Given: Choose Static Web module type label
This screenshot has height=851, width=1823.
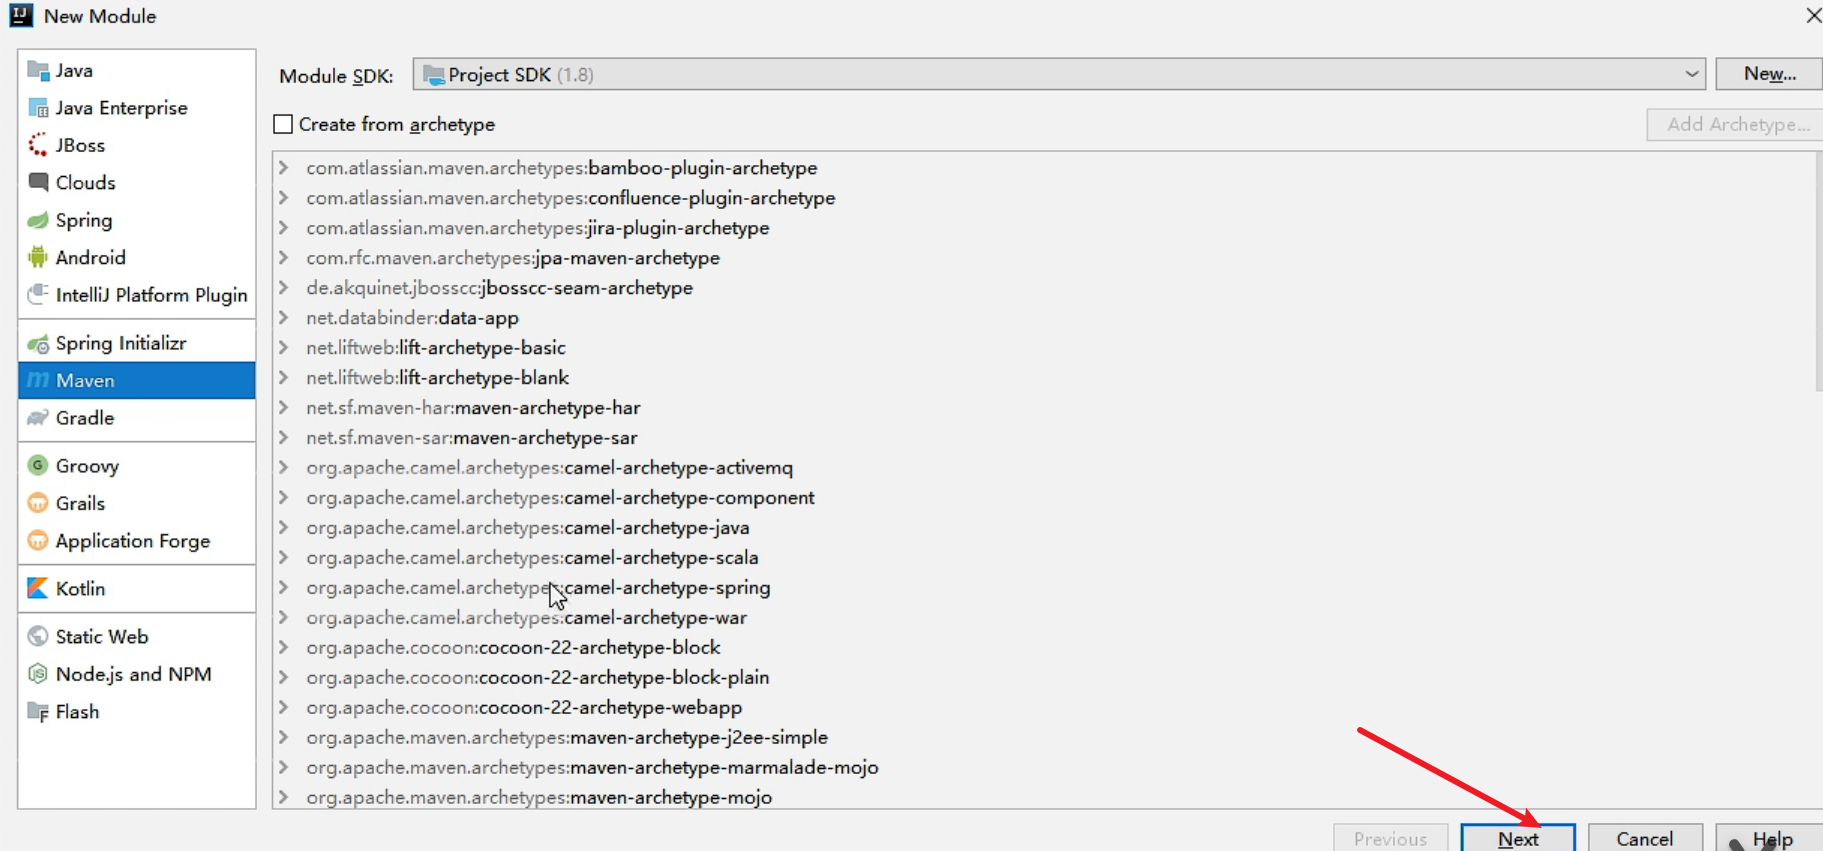Looking at the screenshot, I should tap(102, 636).
